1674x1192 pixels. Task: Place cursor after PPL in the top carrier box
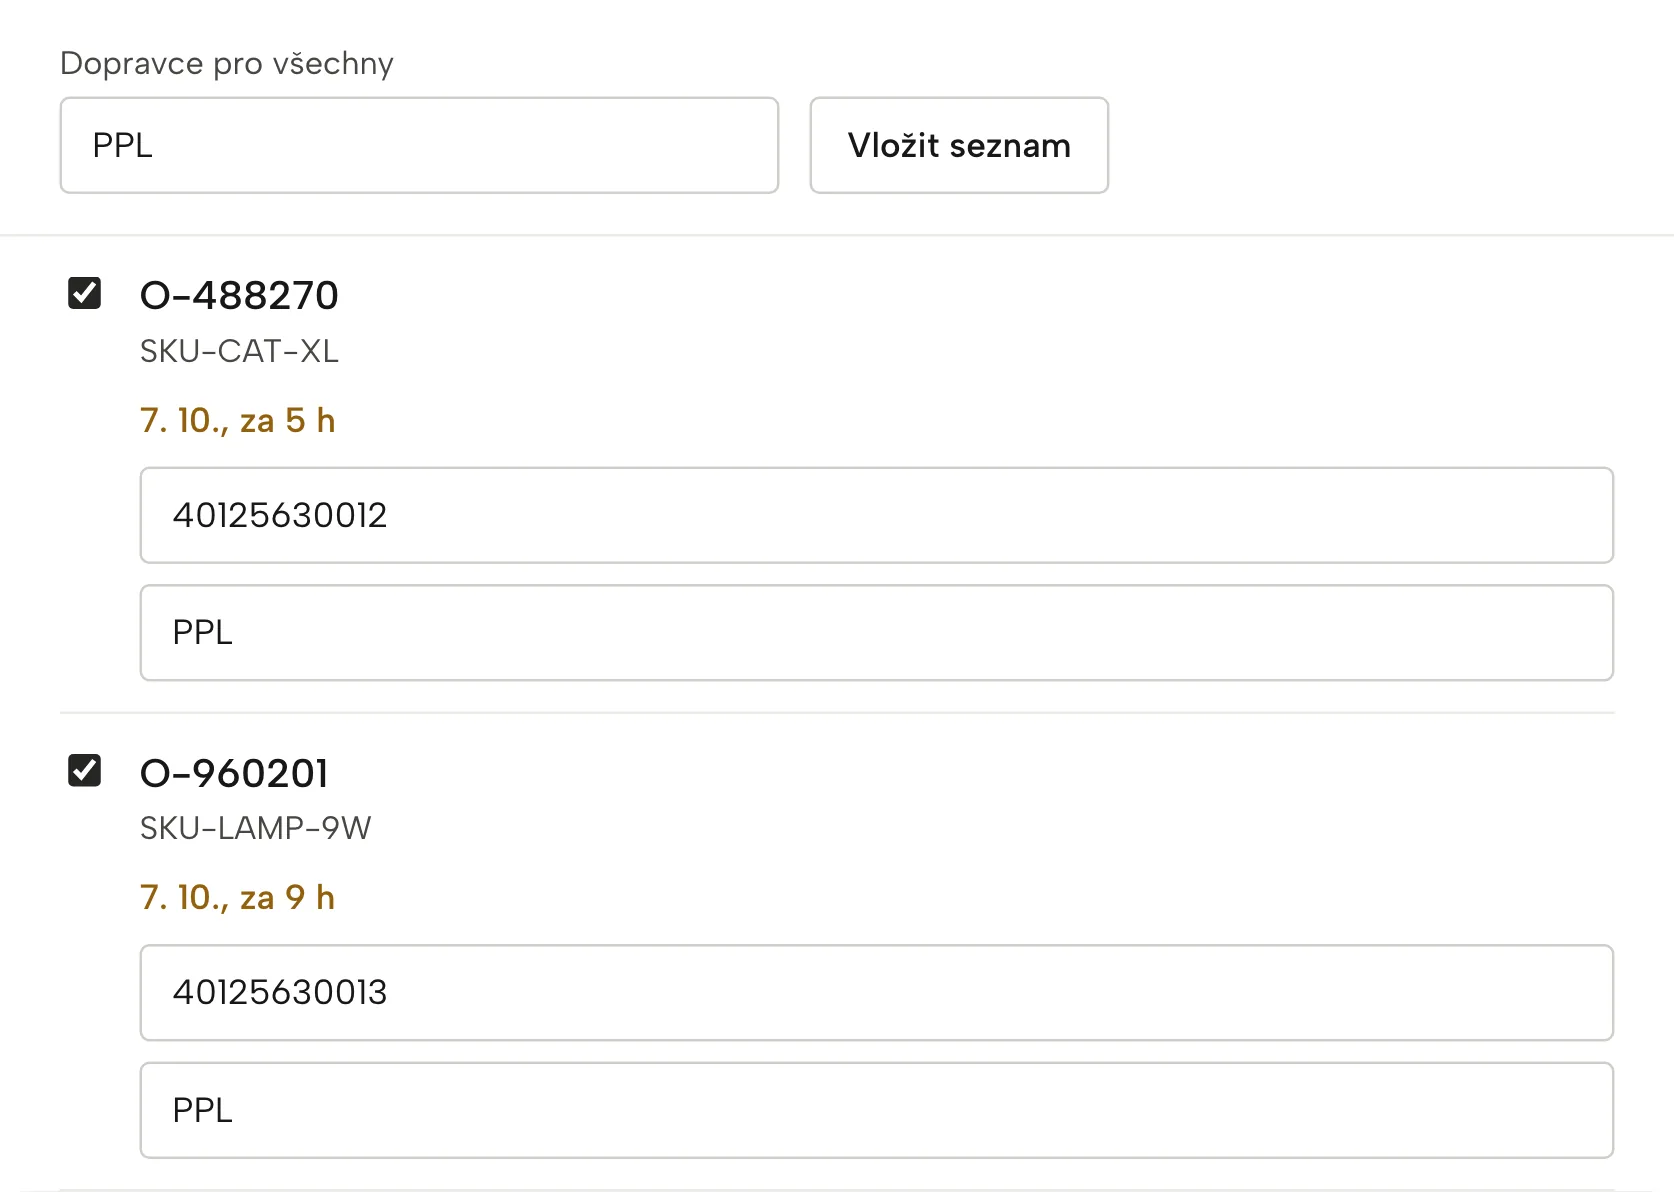tap(156, 145)
